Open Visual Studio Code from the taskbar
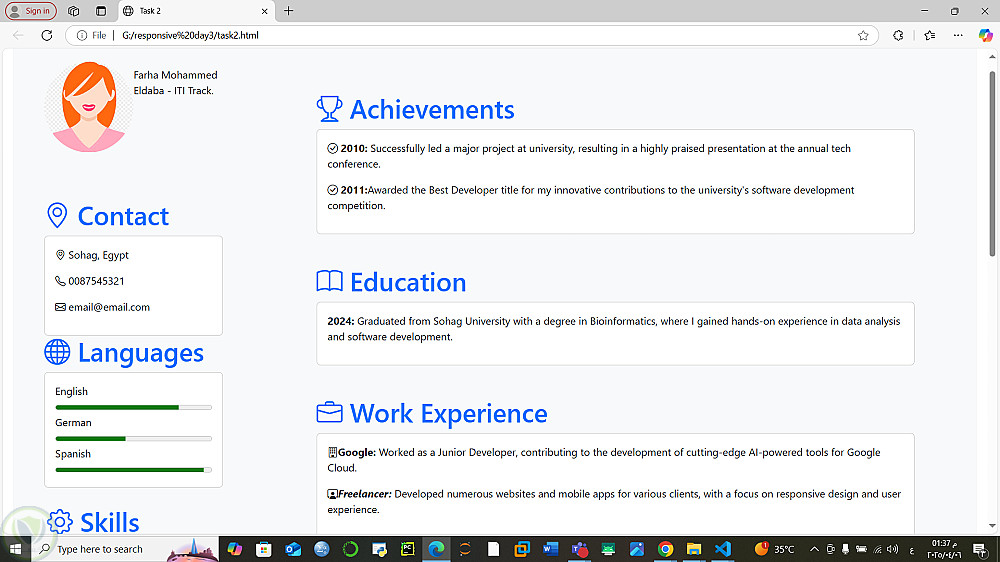Image resolution: width=1000 pixels, height=562 pixels. (x=723, y=549)
